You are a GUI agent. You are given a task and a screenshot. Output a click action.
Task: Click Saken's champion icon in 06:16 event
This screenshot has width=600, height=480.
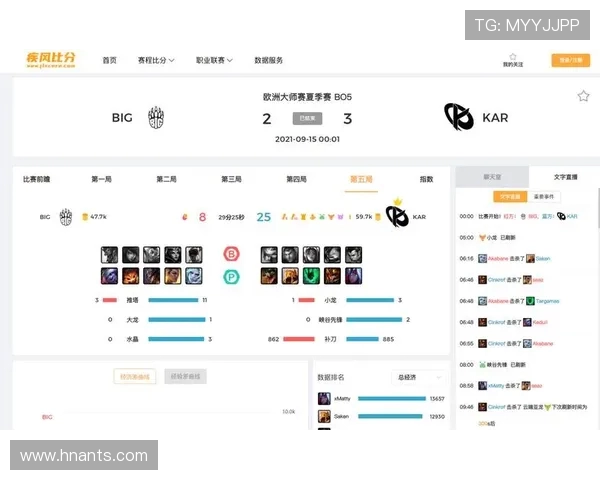[530, 259]
